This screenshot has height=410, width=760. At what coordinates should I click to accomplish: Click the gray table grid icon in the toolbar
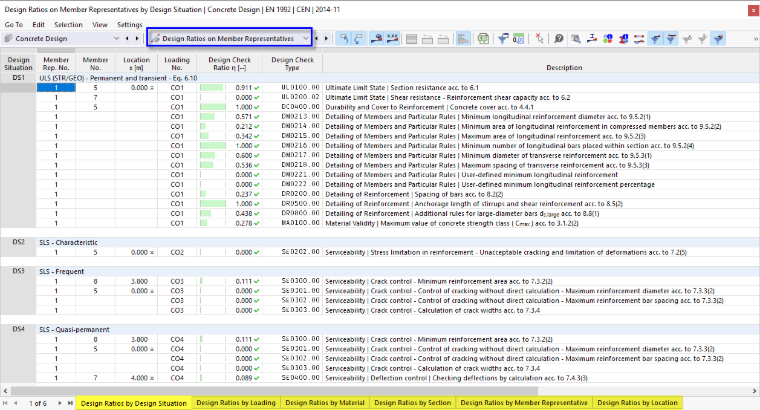(x=412, y=39)
